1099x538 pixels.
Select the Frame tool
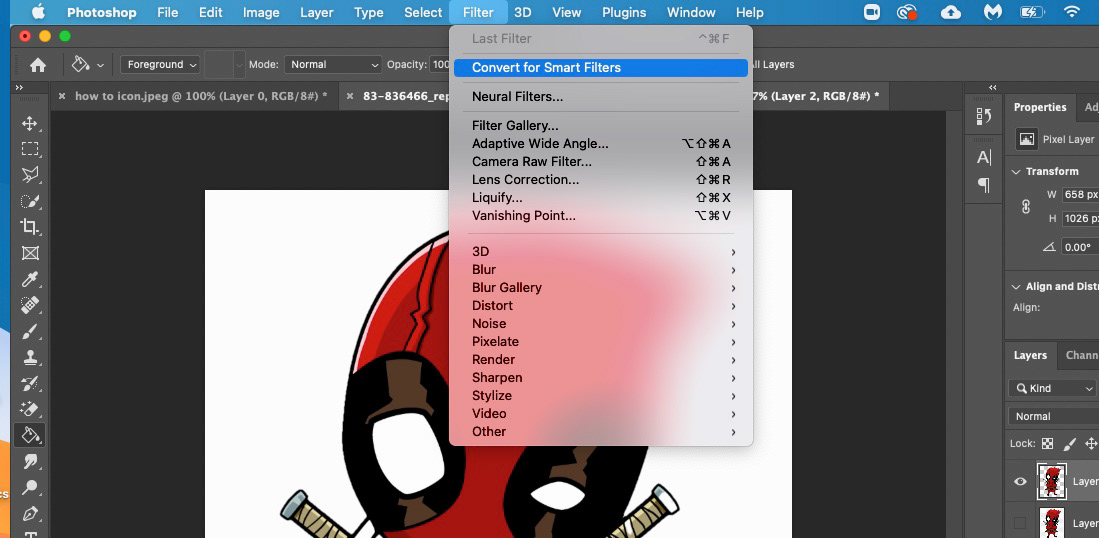(29, 253)
